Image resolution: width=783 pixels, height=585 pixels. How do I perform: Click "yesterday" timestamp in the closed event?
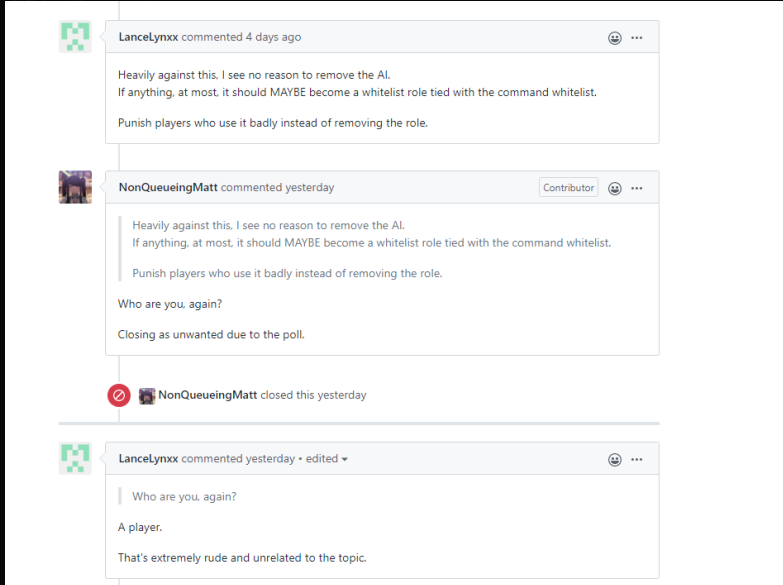click(342, 395)
